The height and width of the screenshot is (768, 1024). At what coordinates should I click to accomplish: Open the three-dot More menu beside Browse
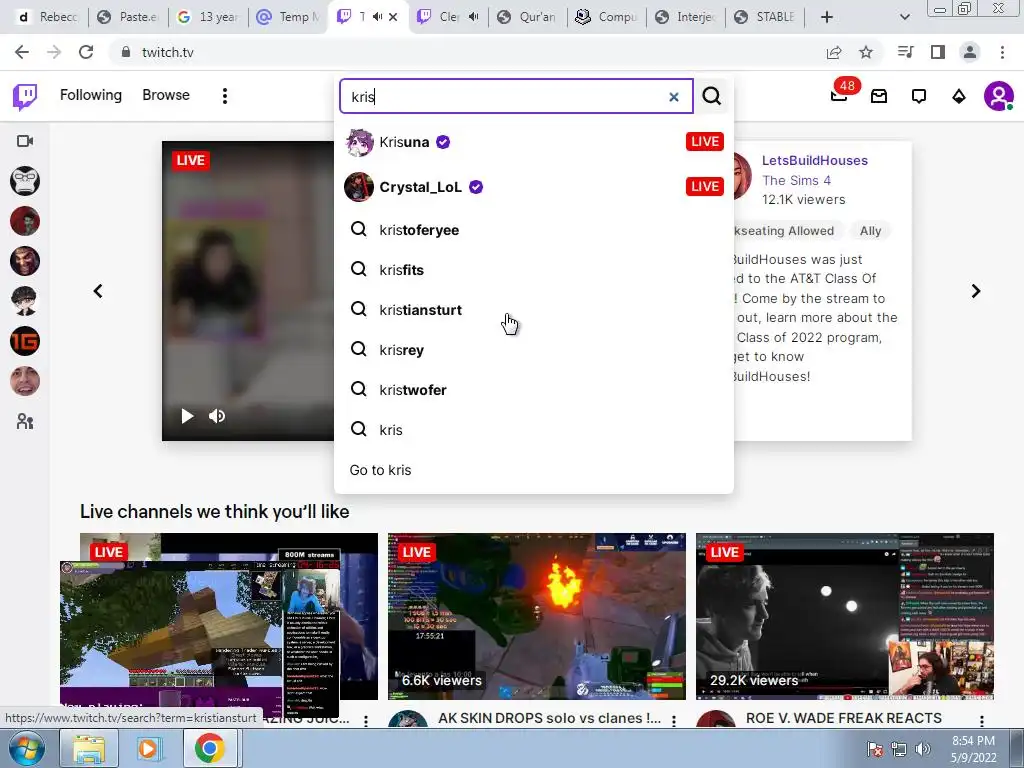(x=225, y=96)
